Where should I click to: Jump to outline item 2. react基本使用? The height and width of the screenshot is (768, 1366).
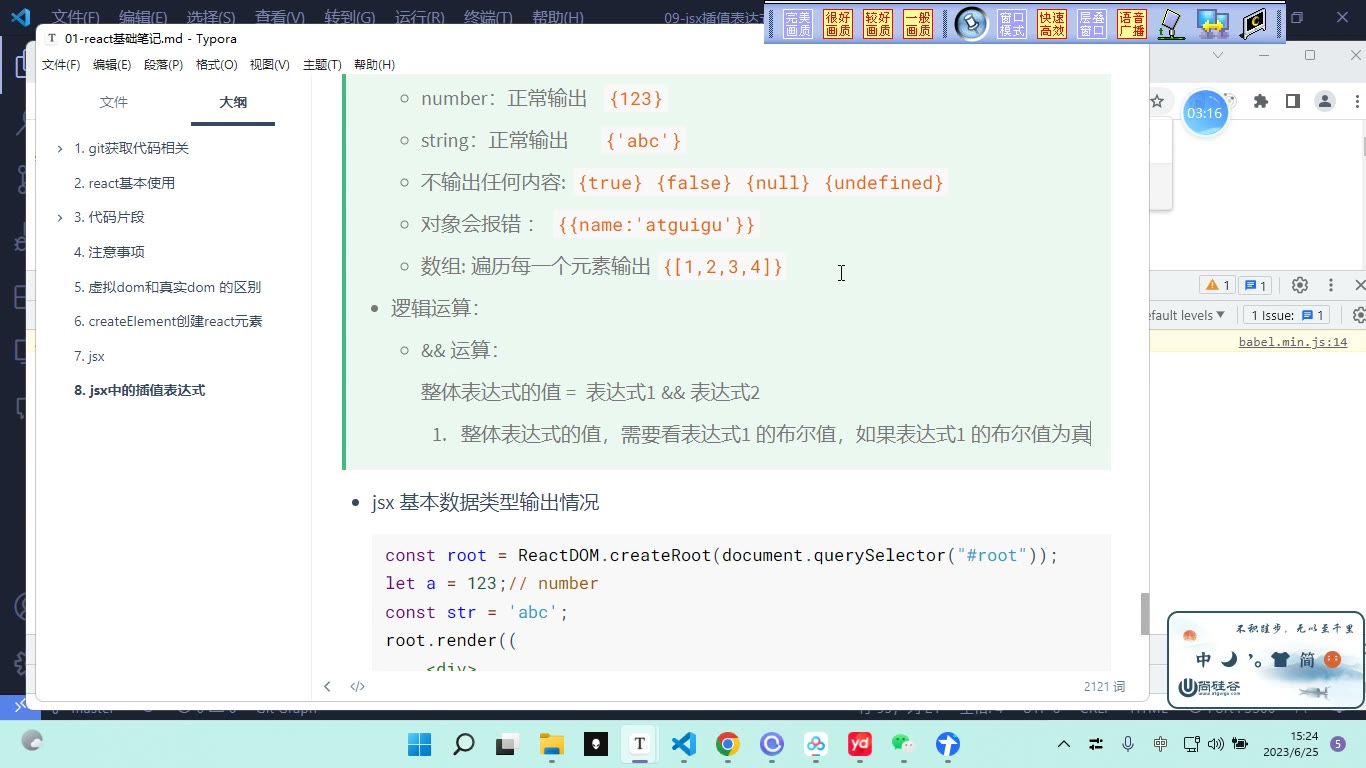124,183
